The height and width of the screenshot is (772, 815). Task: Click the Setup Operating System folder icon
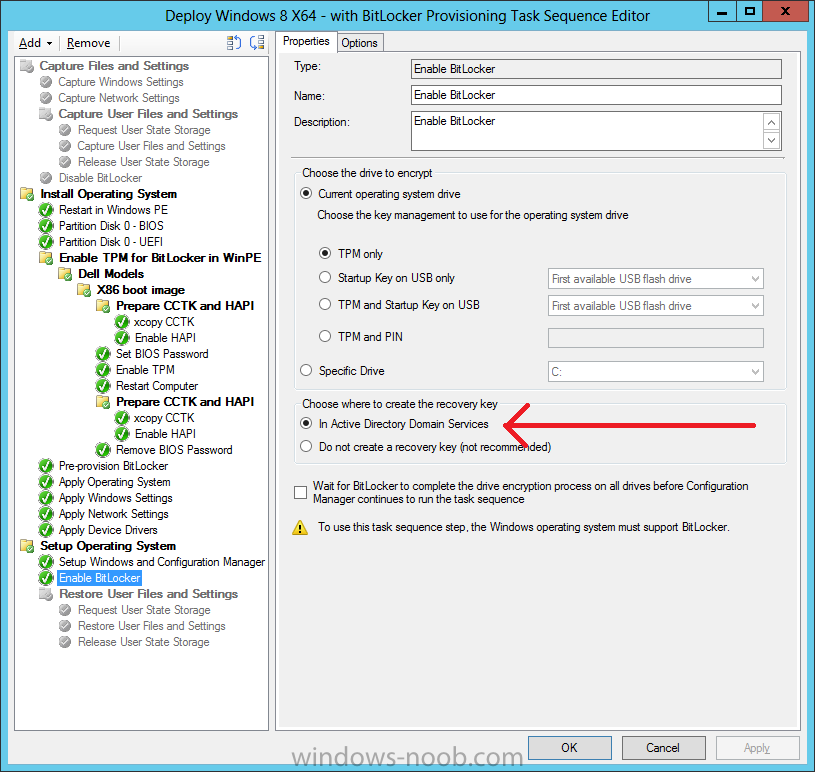[x=27, y=546]
